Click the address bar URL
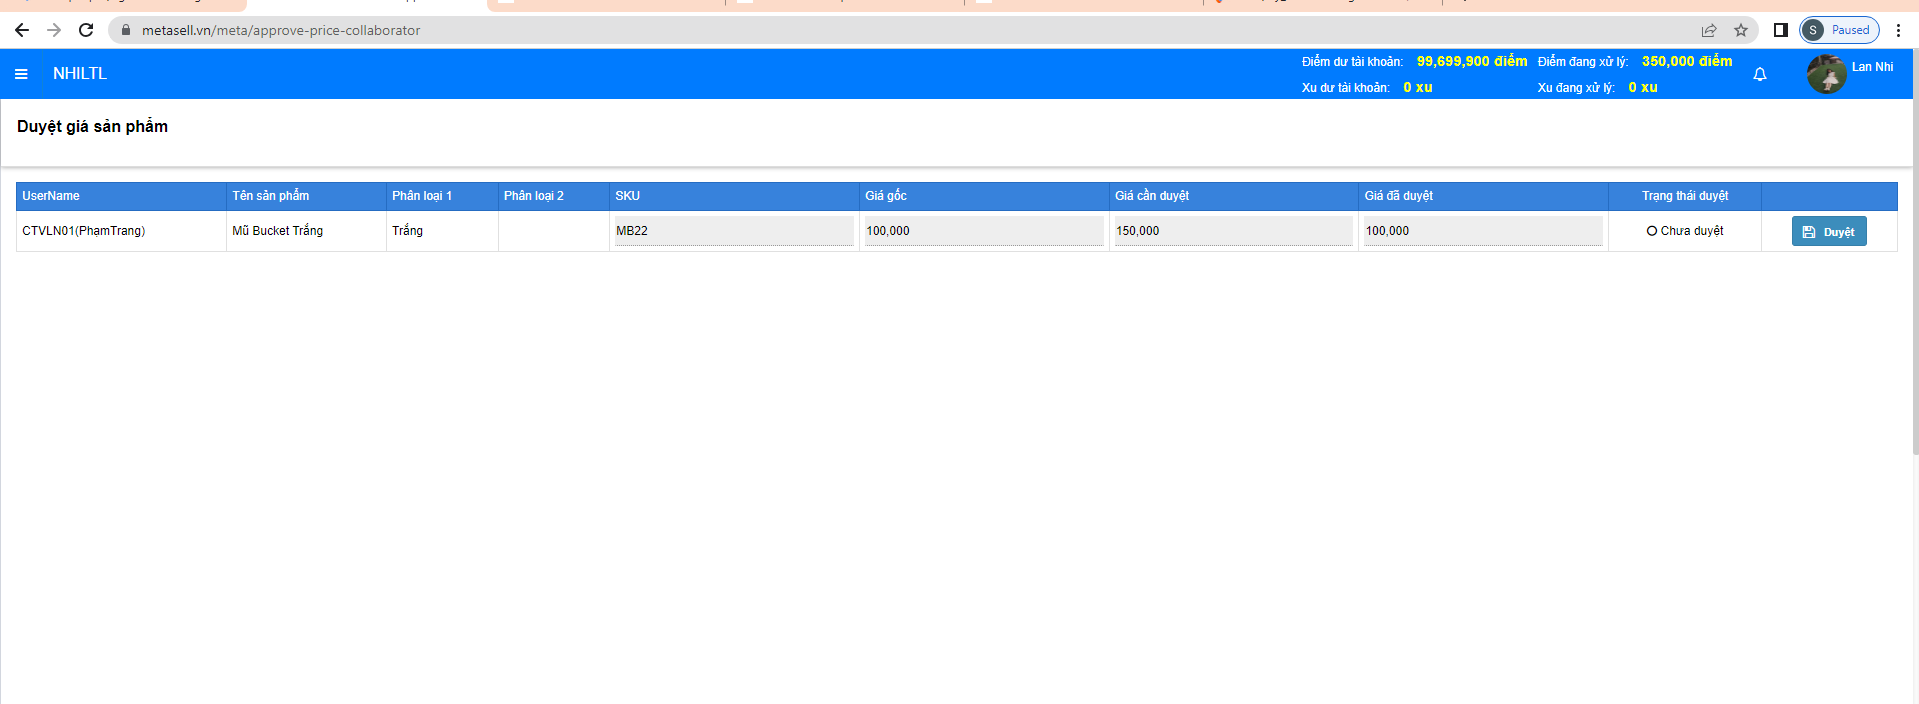Image resolution: width=1919 pixels, height=704 pixels. pos(281,30)
